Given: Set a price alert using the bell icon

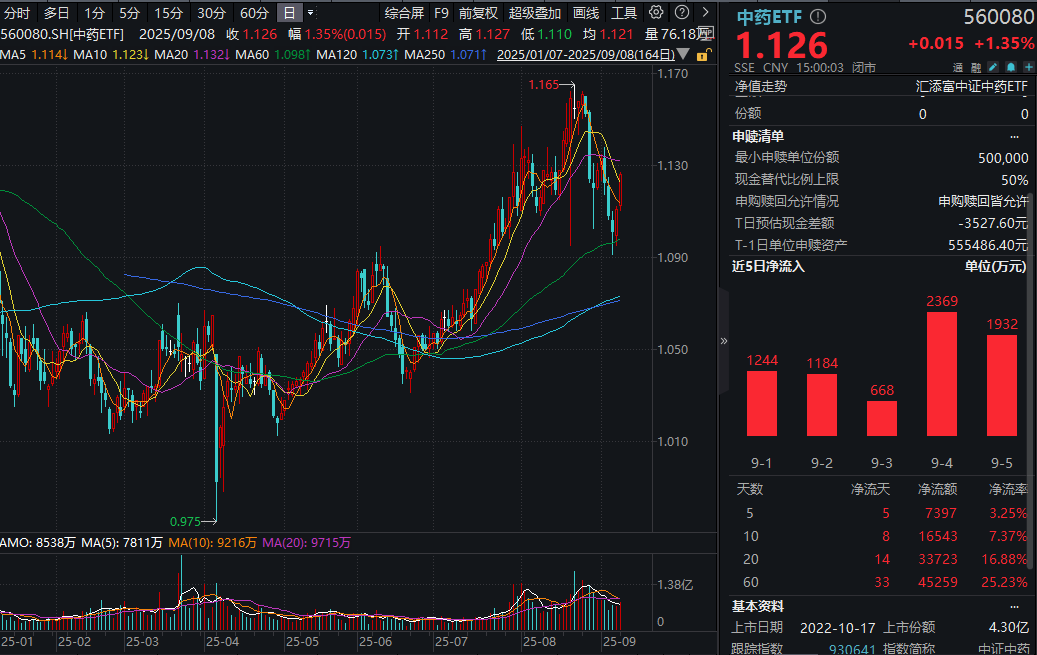Looking at the screenshot, I should tap(1010, 66).
